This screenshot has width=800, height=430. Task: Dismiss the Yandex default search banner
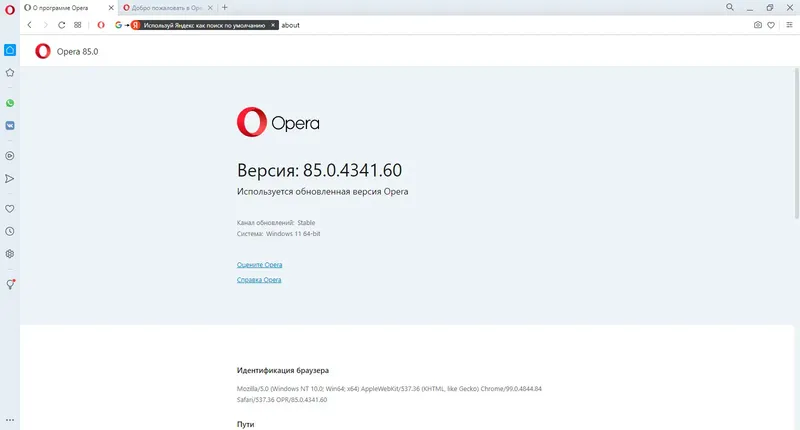pos(273,25)
